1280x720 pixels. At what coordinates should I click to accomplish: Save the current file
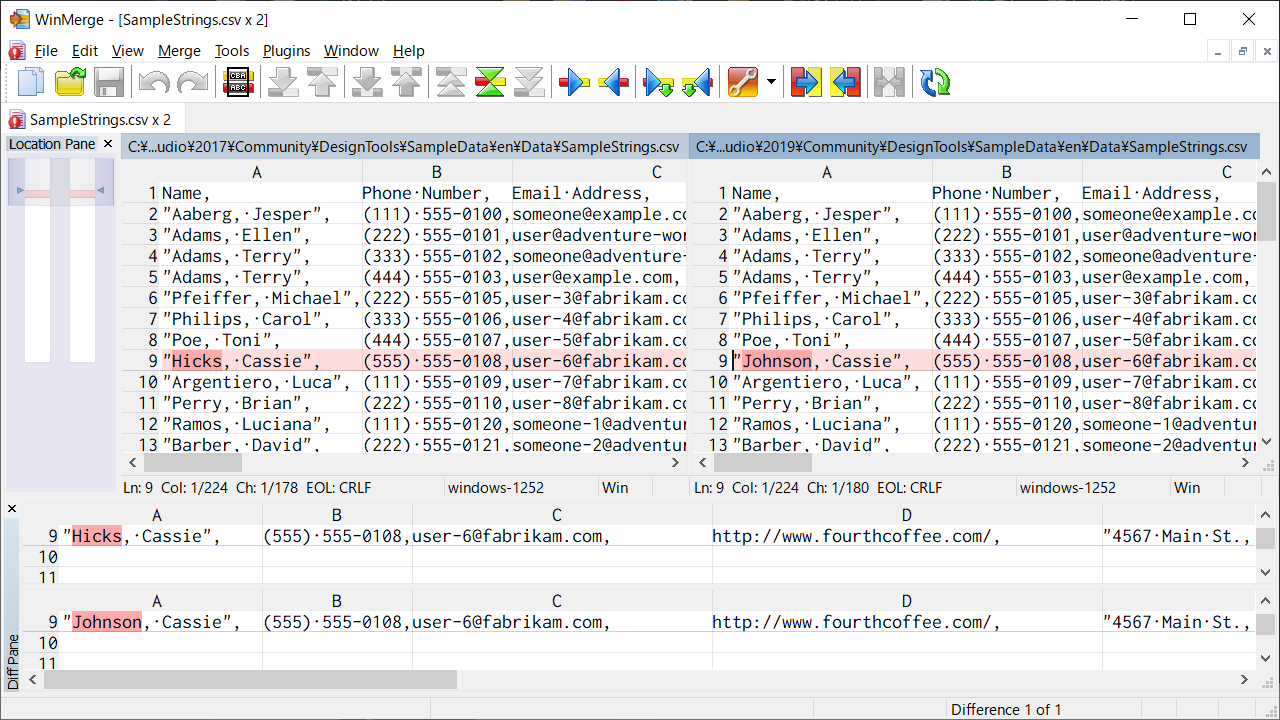pyautogui.click(x=108, y=82)
